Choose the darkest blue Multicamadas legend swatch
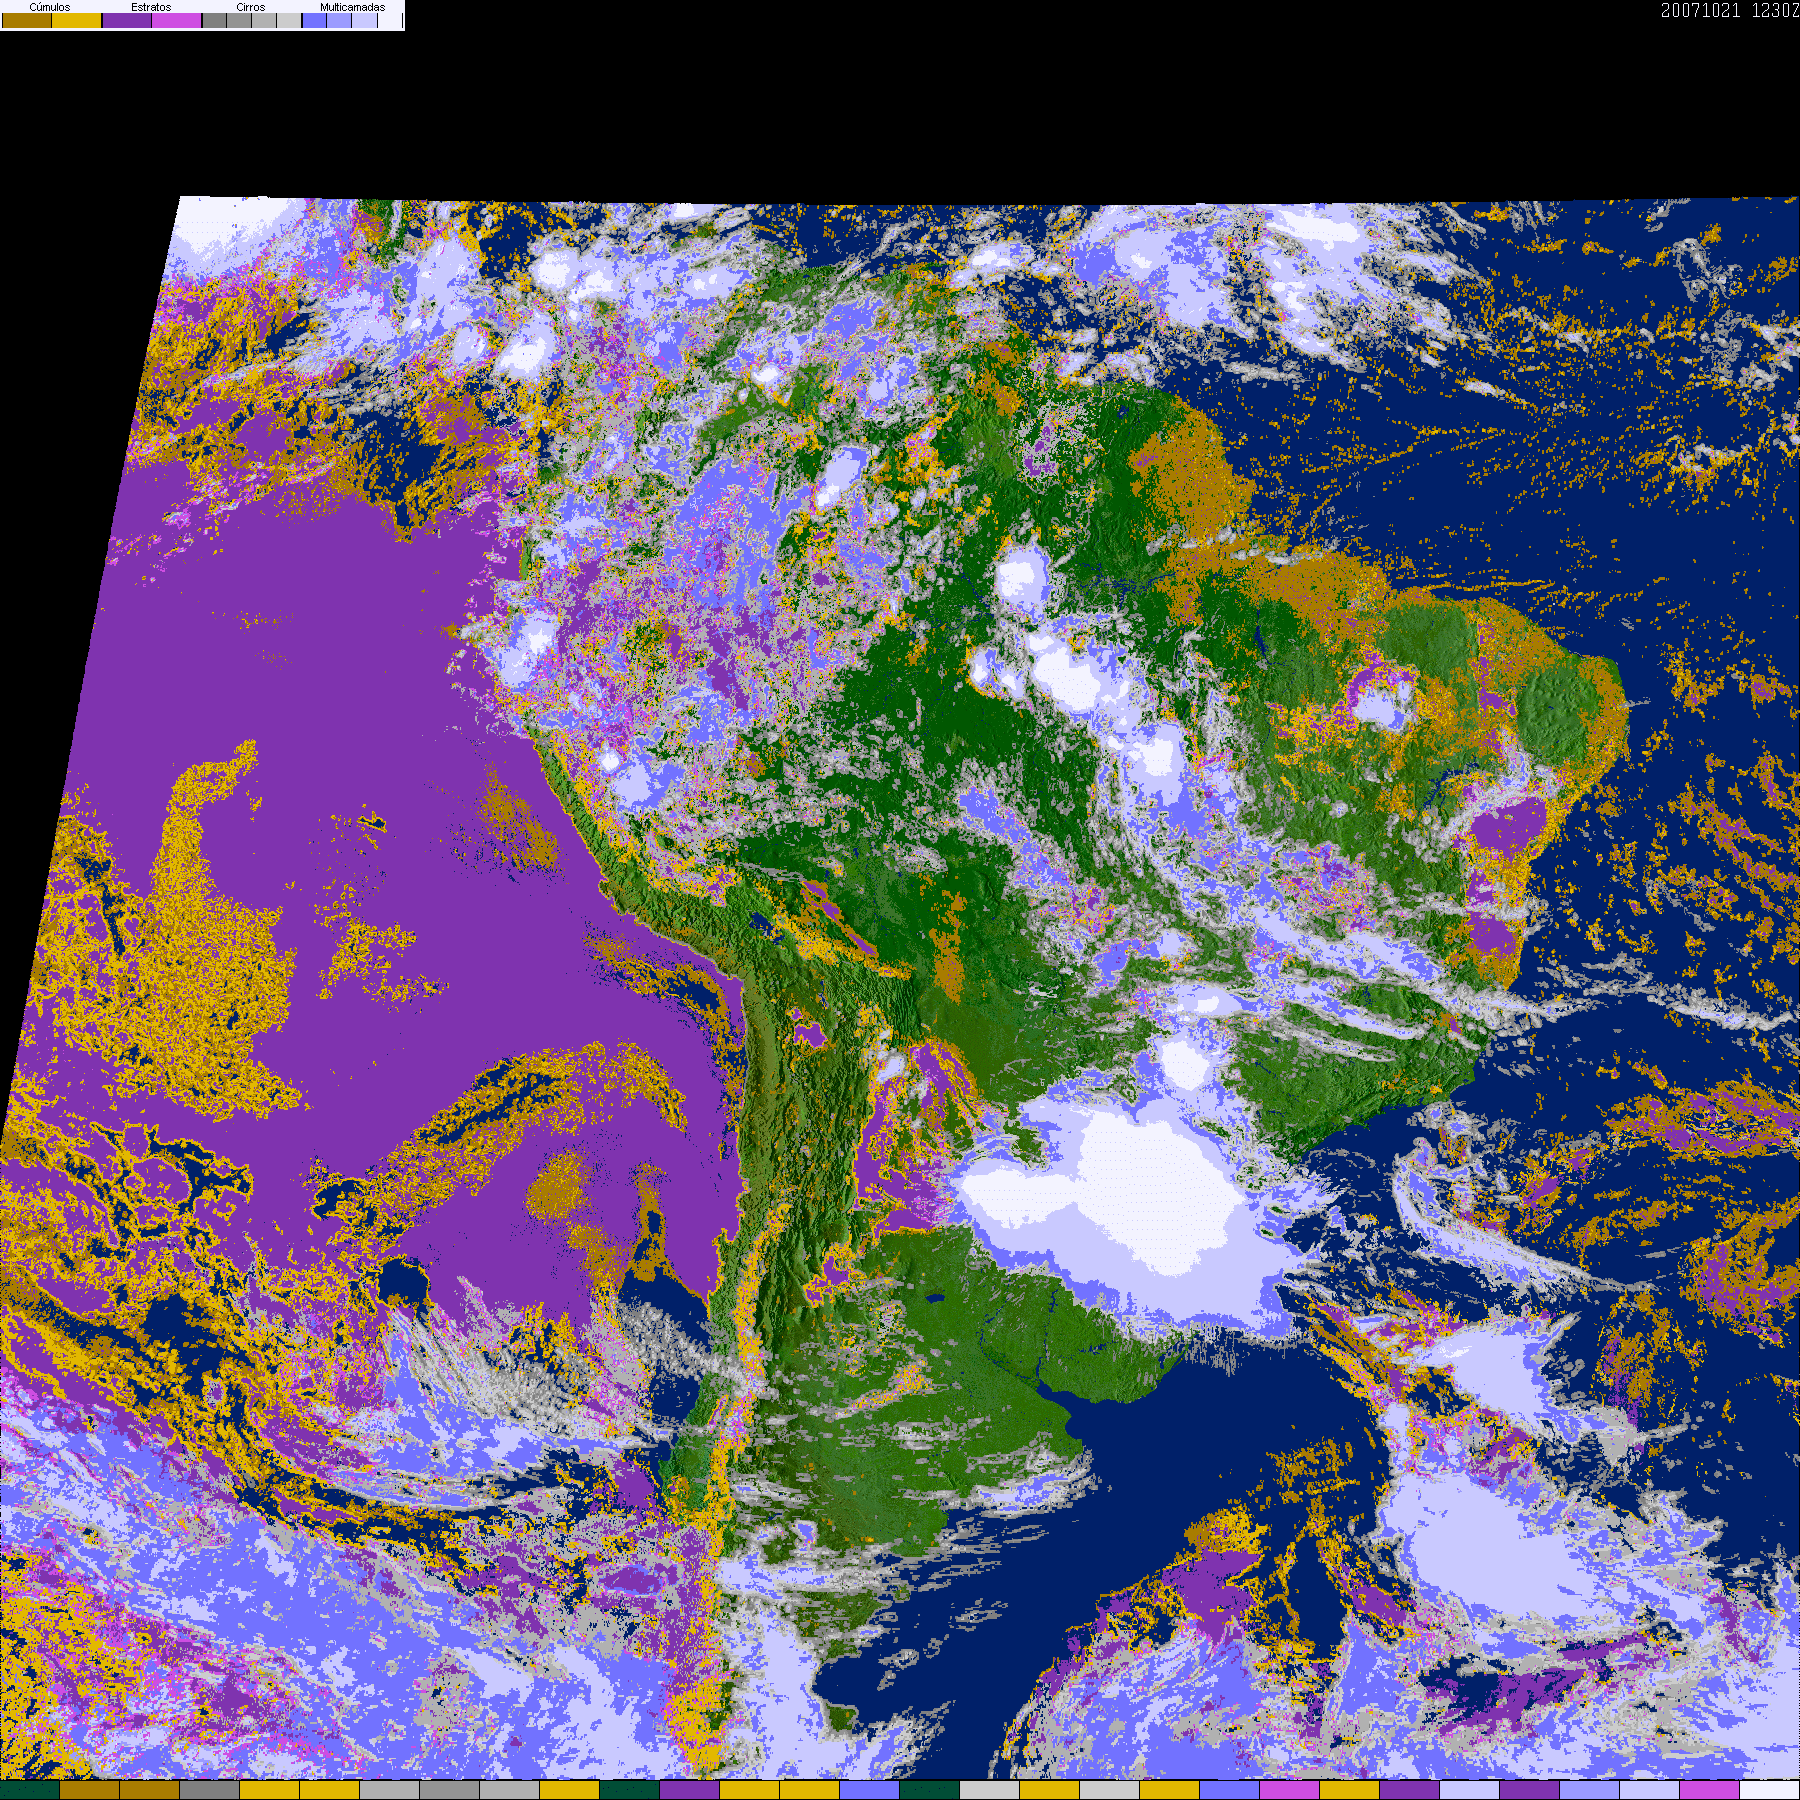Viewport: 1800px width, 1800px height. pyautogui.click(x=314, y=20)
